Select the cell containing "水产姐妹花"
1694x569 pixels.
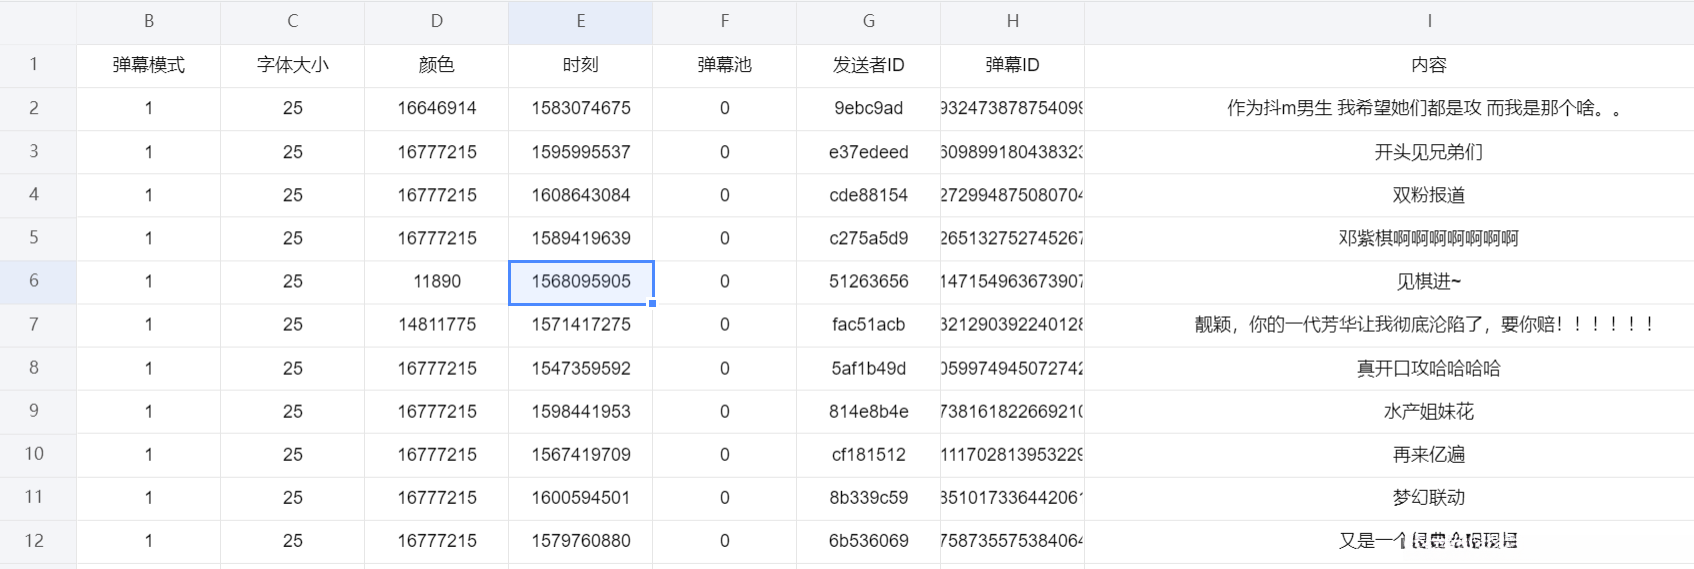1428,411
